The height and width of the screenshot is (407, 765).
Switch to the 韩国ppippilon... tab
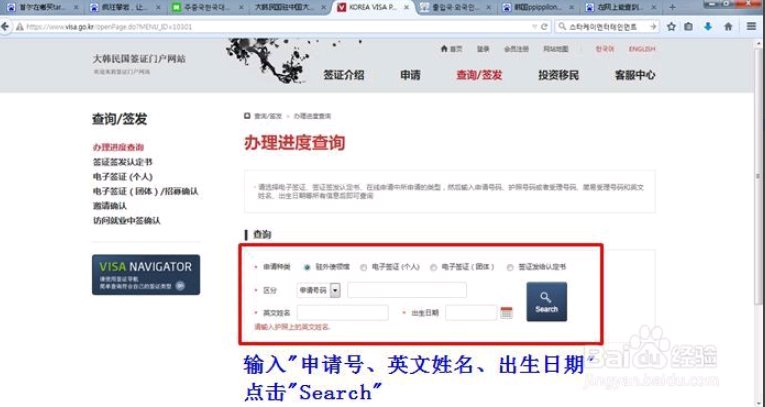pyautogui.click(x=538, y=8)
